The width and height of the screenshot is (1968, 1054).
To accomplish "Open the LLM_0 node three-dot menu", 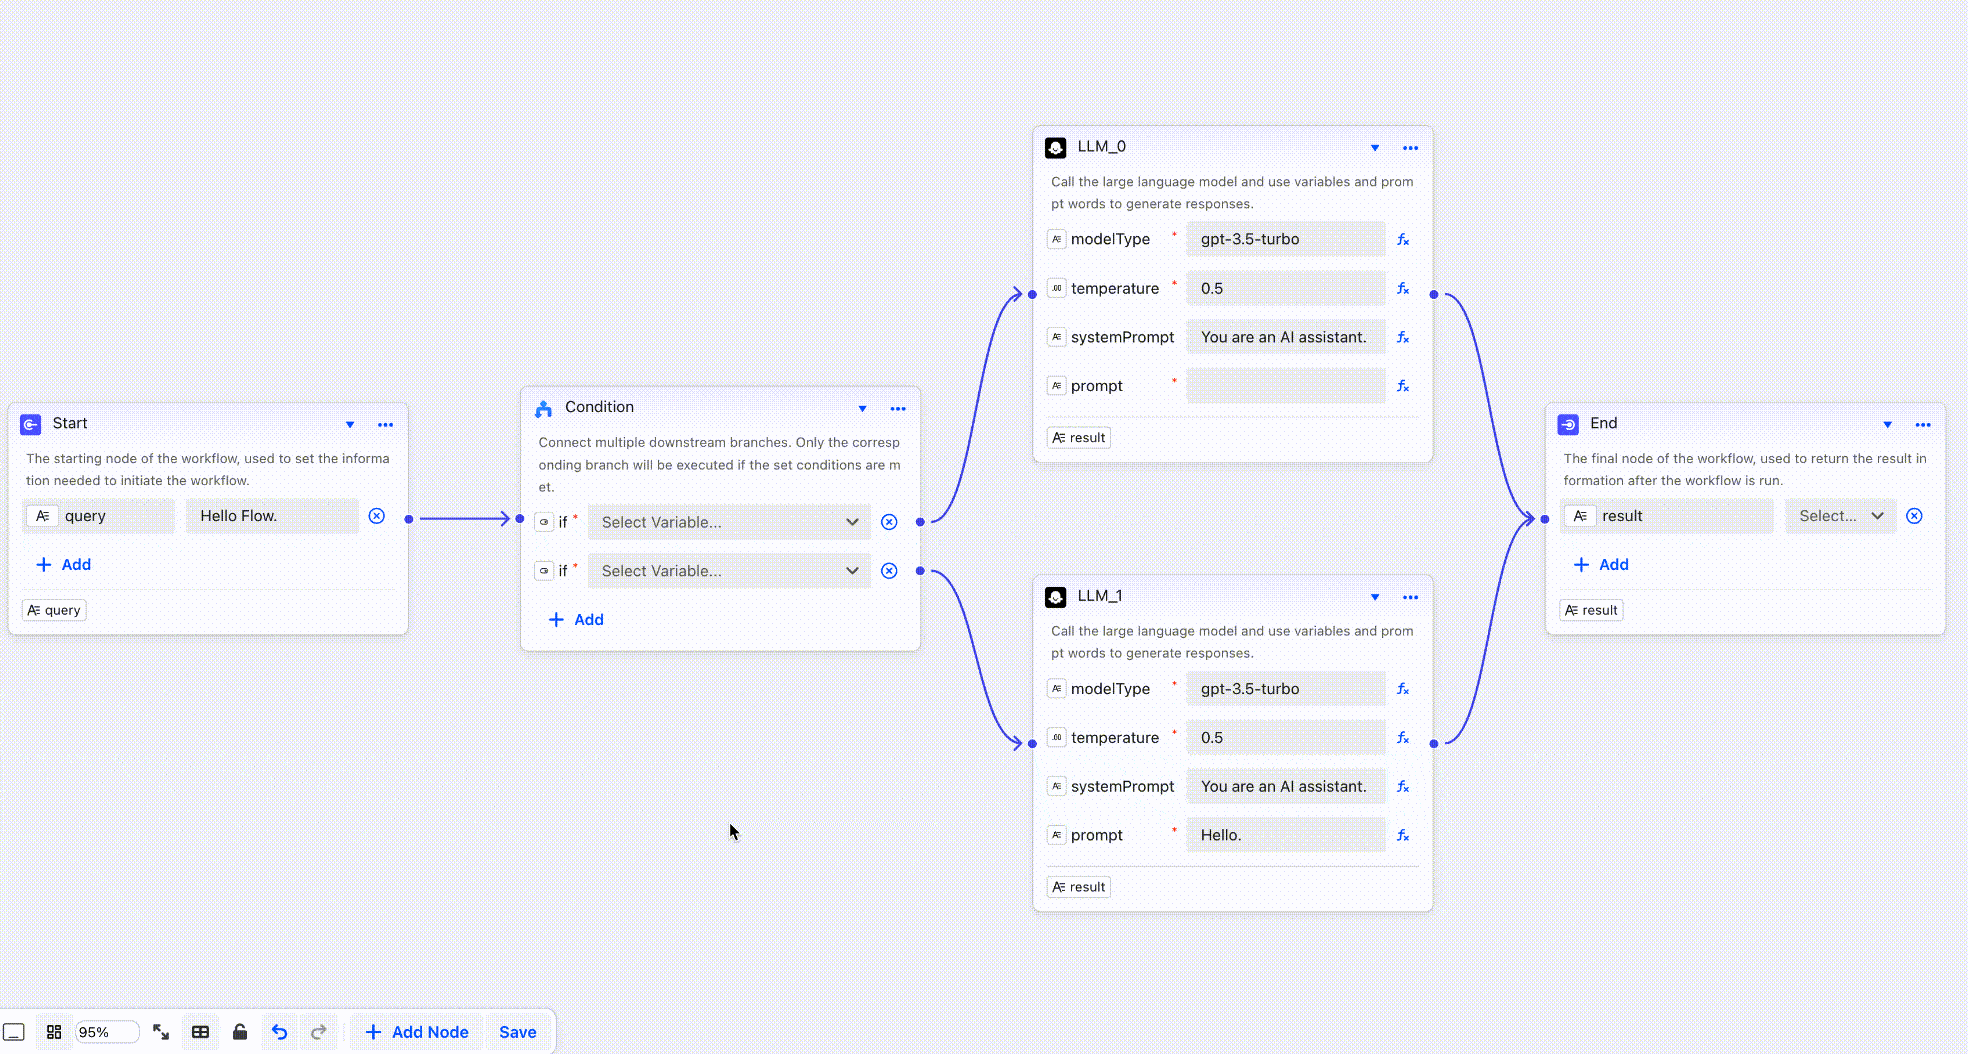I will point(1410,148).
